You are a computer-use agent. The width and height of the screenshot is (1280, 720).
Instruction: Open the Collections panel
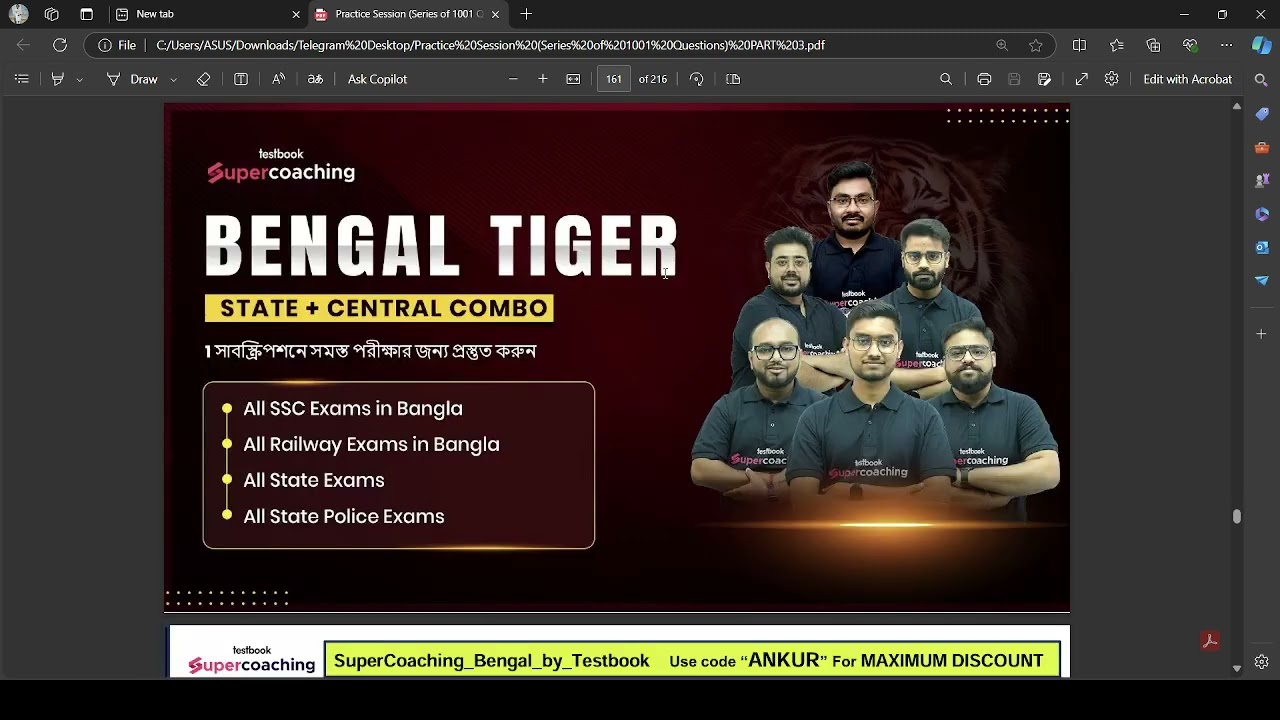(x=1153, y=45)
